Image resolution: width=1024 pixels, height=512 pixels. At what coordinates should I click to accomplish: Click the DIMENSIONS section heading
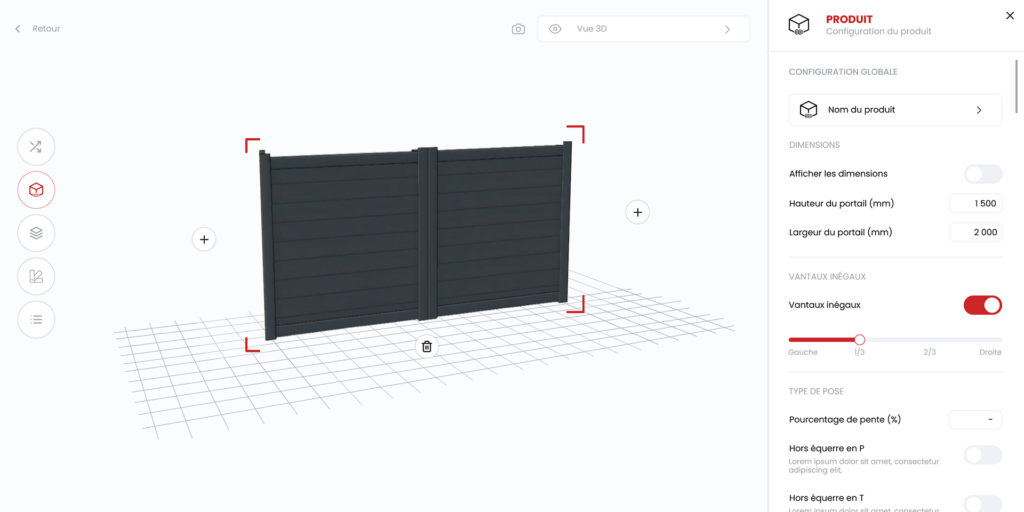(x=814, y=145)
